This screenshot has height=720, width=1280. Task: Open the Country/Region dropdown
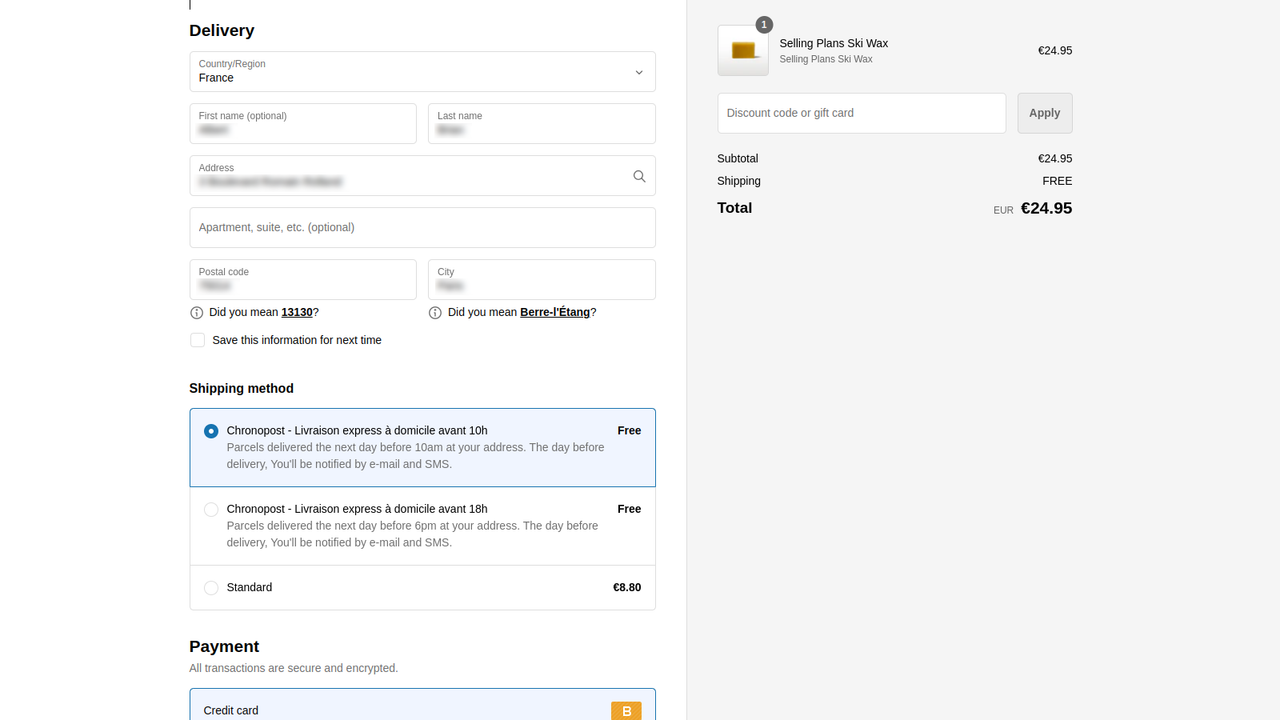[422, 71]
